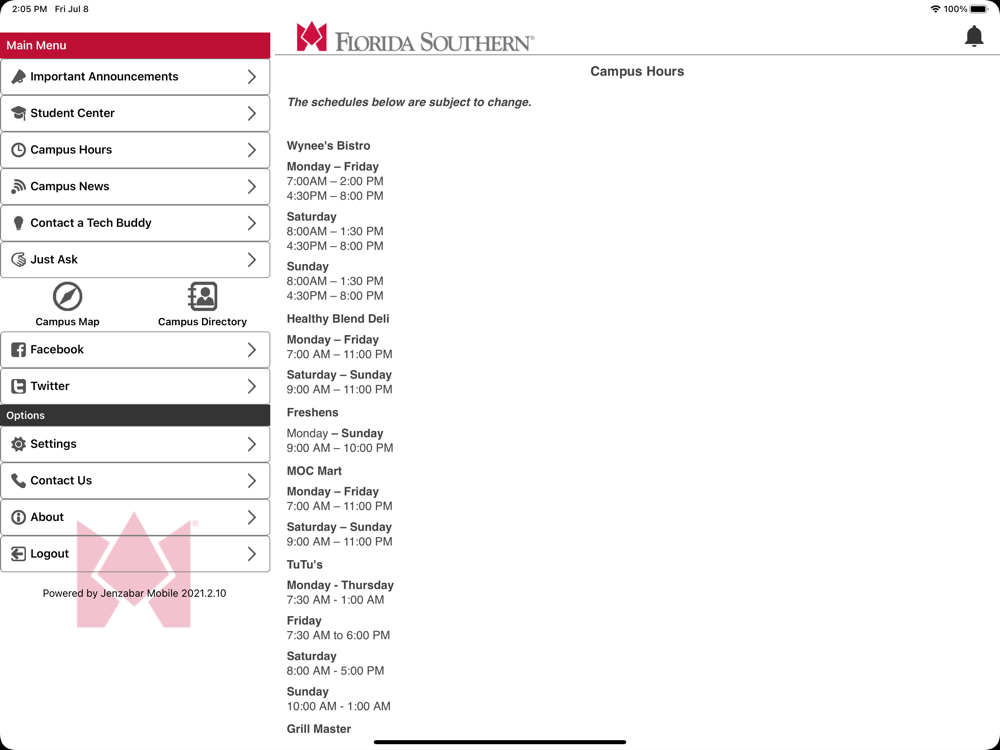The height and width of the screenshot is (750, 1000).
Task: Click the Logout row chevron arrow
Action: click(x=252, y=554)
